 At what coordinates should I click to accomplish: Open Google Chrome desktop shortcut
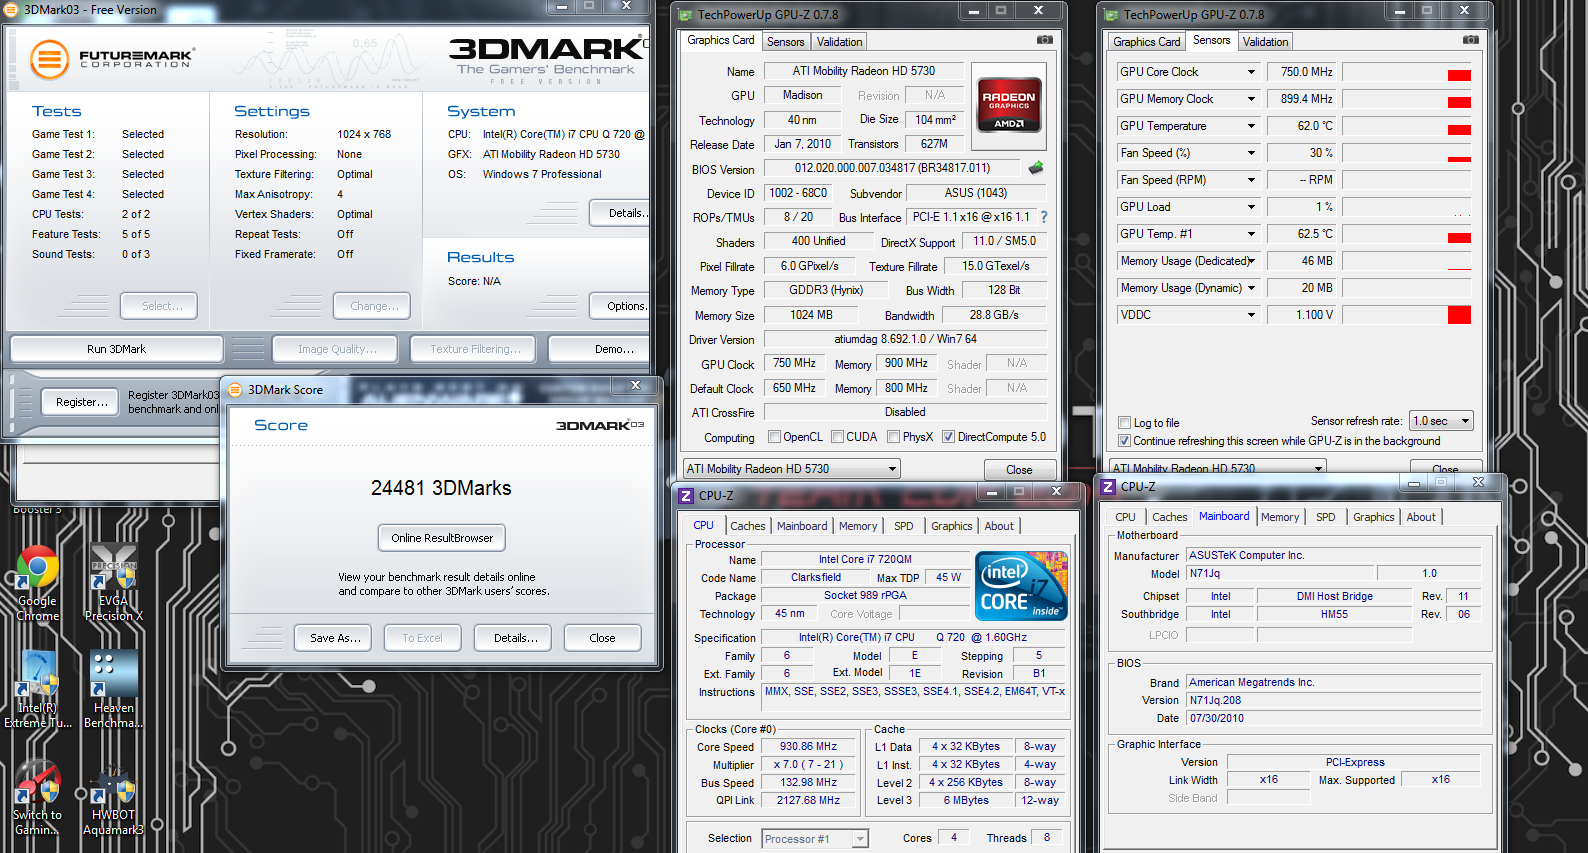point(37,585)
